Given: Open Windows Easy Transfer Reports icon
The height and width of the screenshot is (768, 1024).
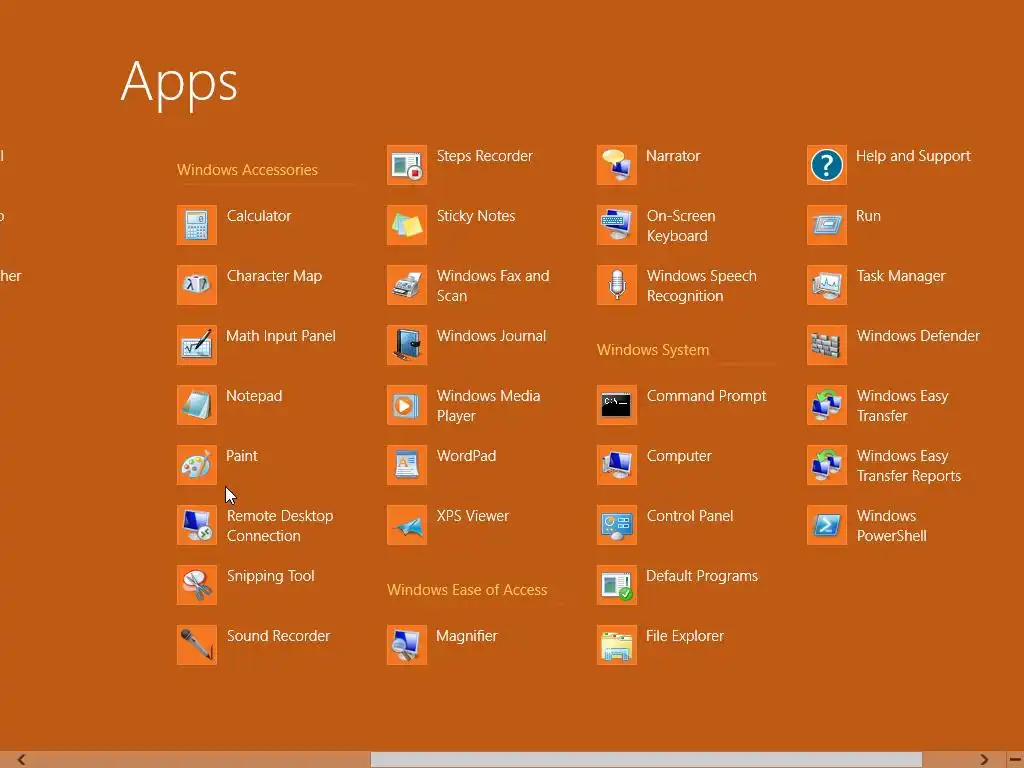Looking at the screenshot, I should [827, 466].
